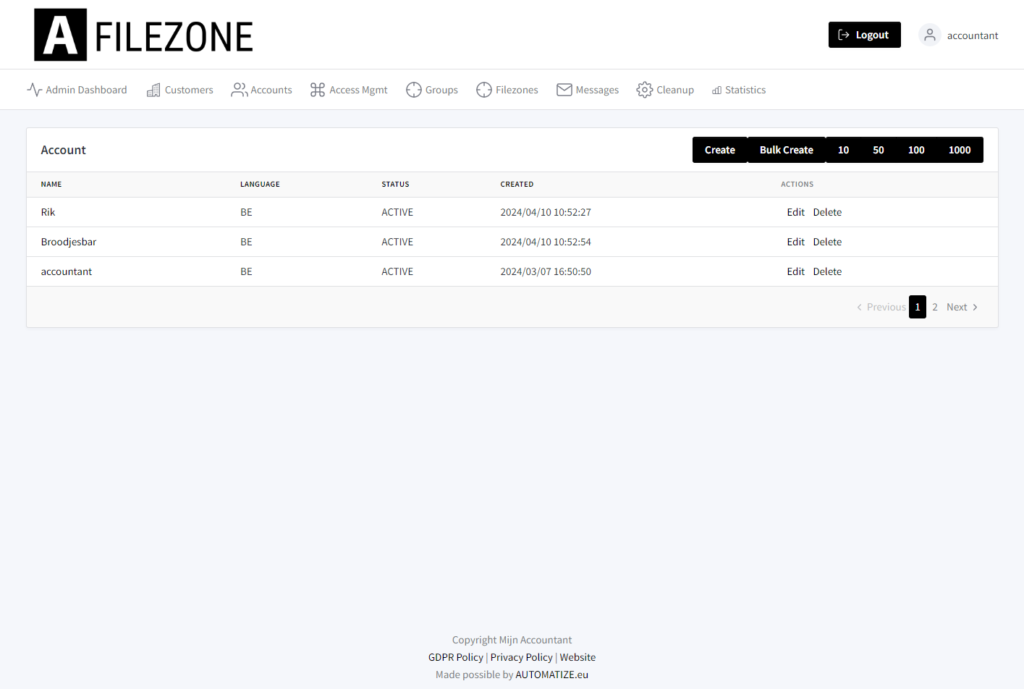Open the Admin Dashboard menu item
Screen dimensions: 1024x689
click(x=77, y=89)
